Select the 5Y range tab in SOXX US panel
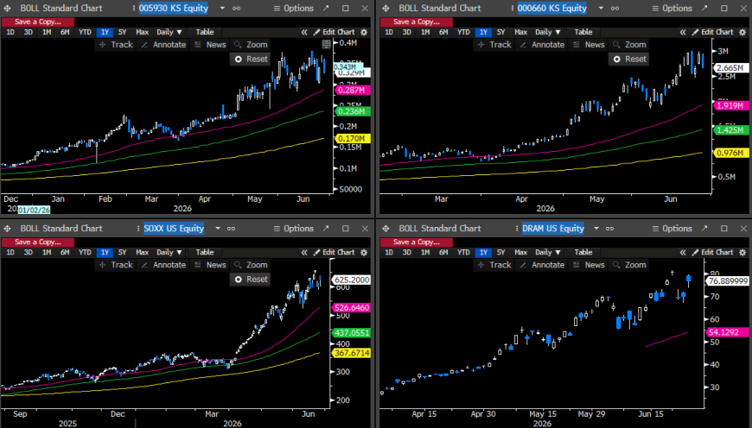 (122, 252)
